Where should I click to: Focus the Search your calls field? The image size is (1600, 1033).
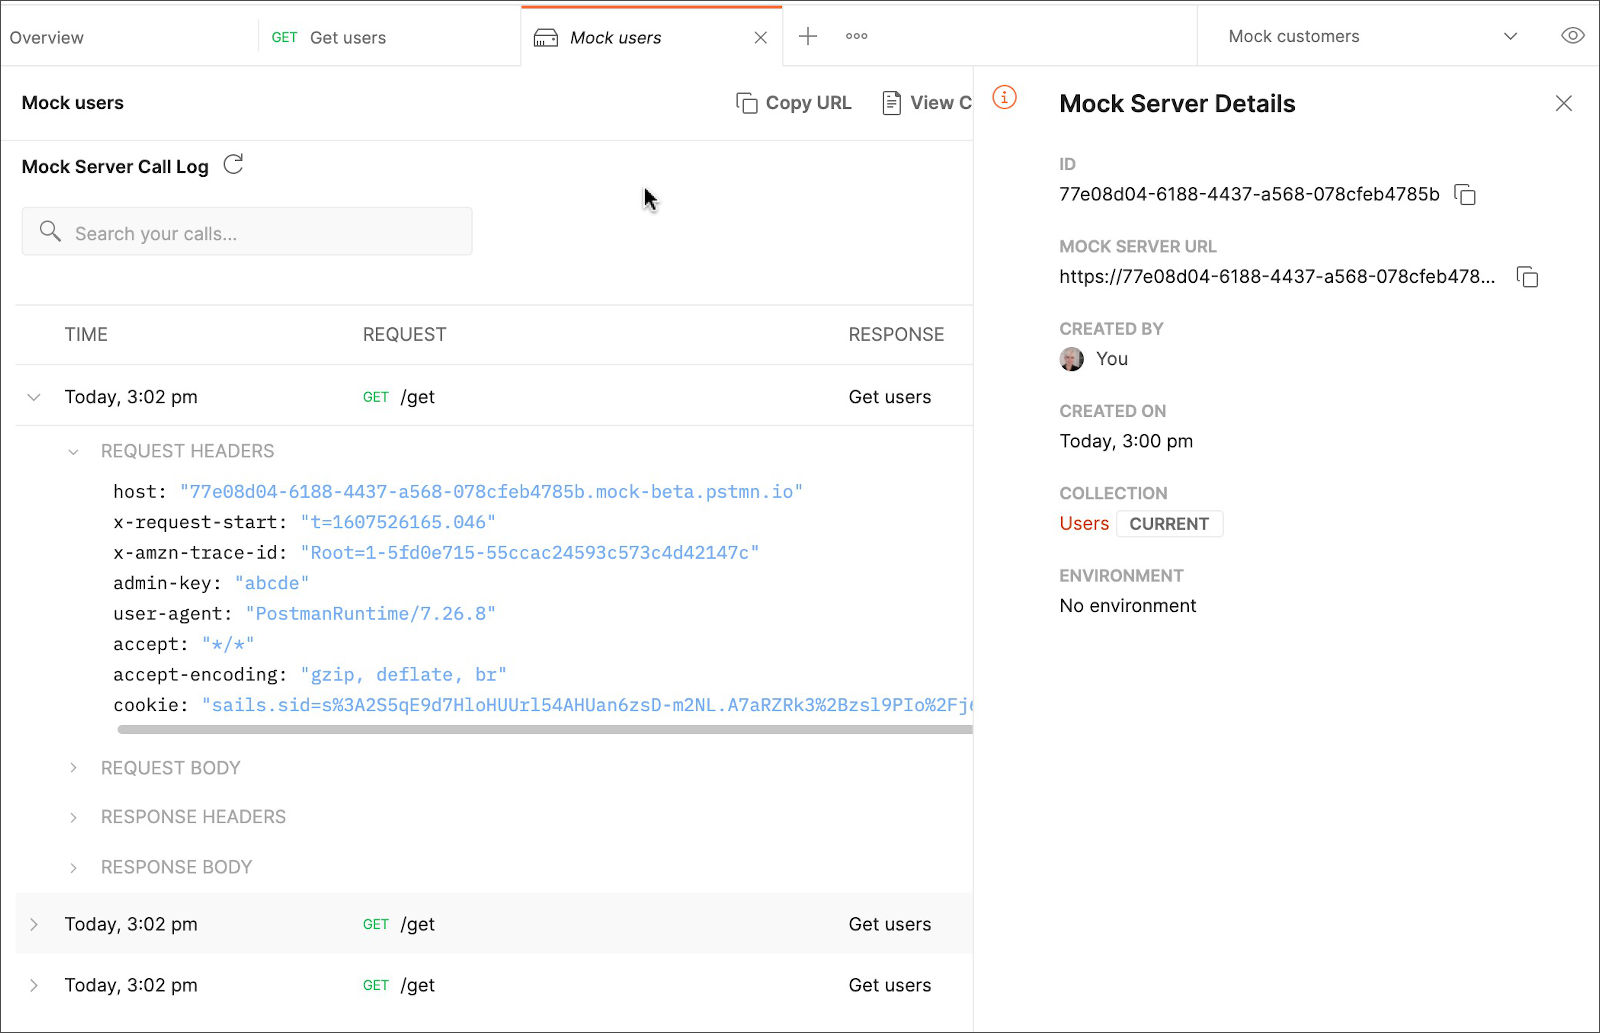pos(247,232)
